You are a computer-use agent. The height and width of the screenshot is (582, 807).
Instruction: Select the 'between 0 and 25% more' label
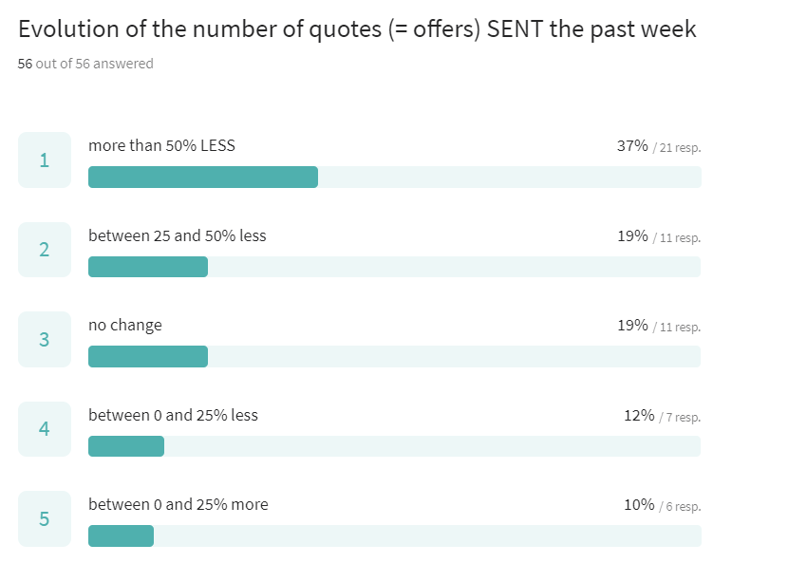(178, 504)
